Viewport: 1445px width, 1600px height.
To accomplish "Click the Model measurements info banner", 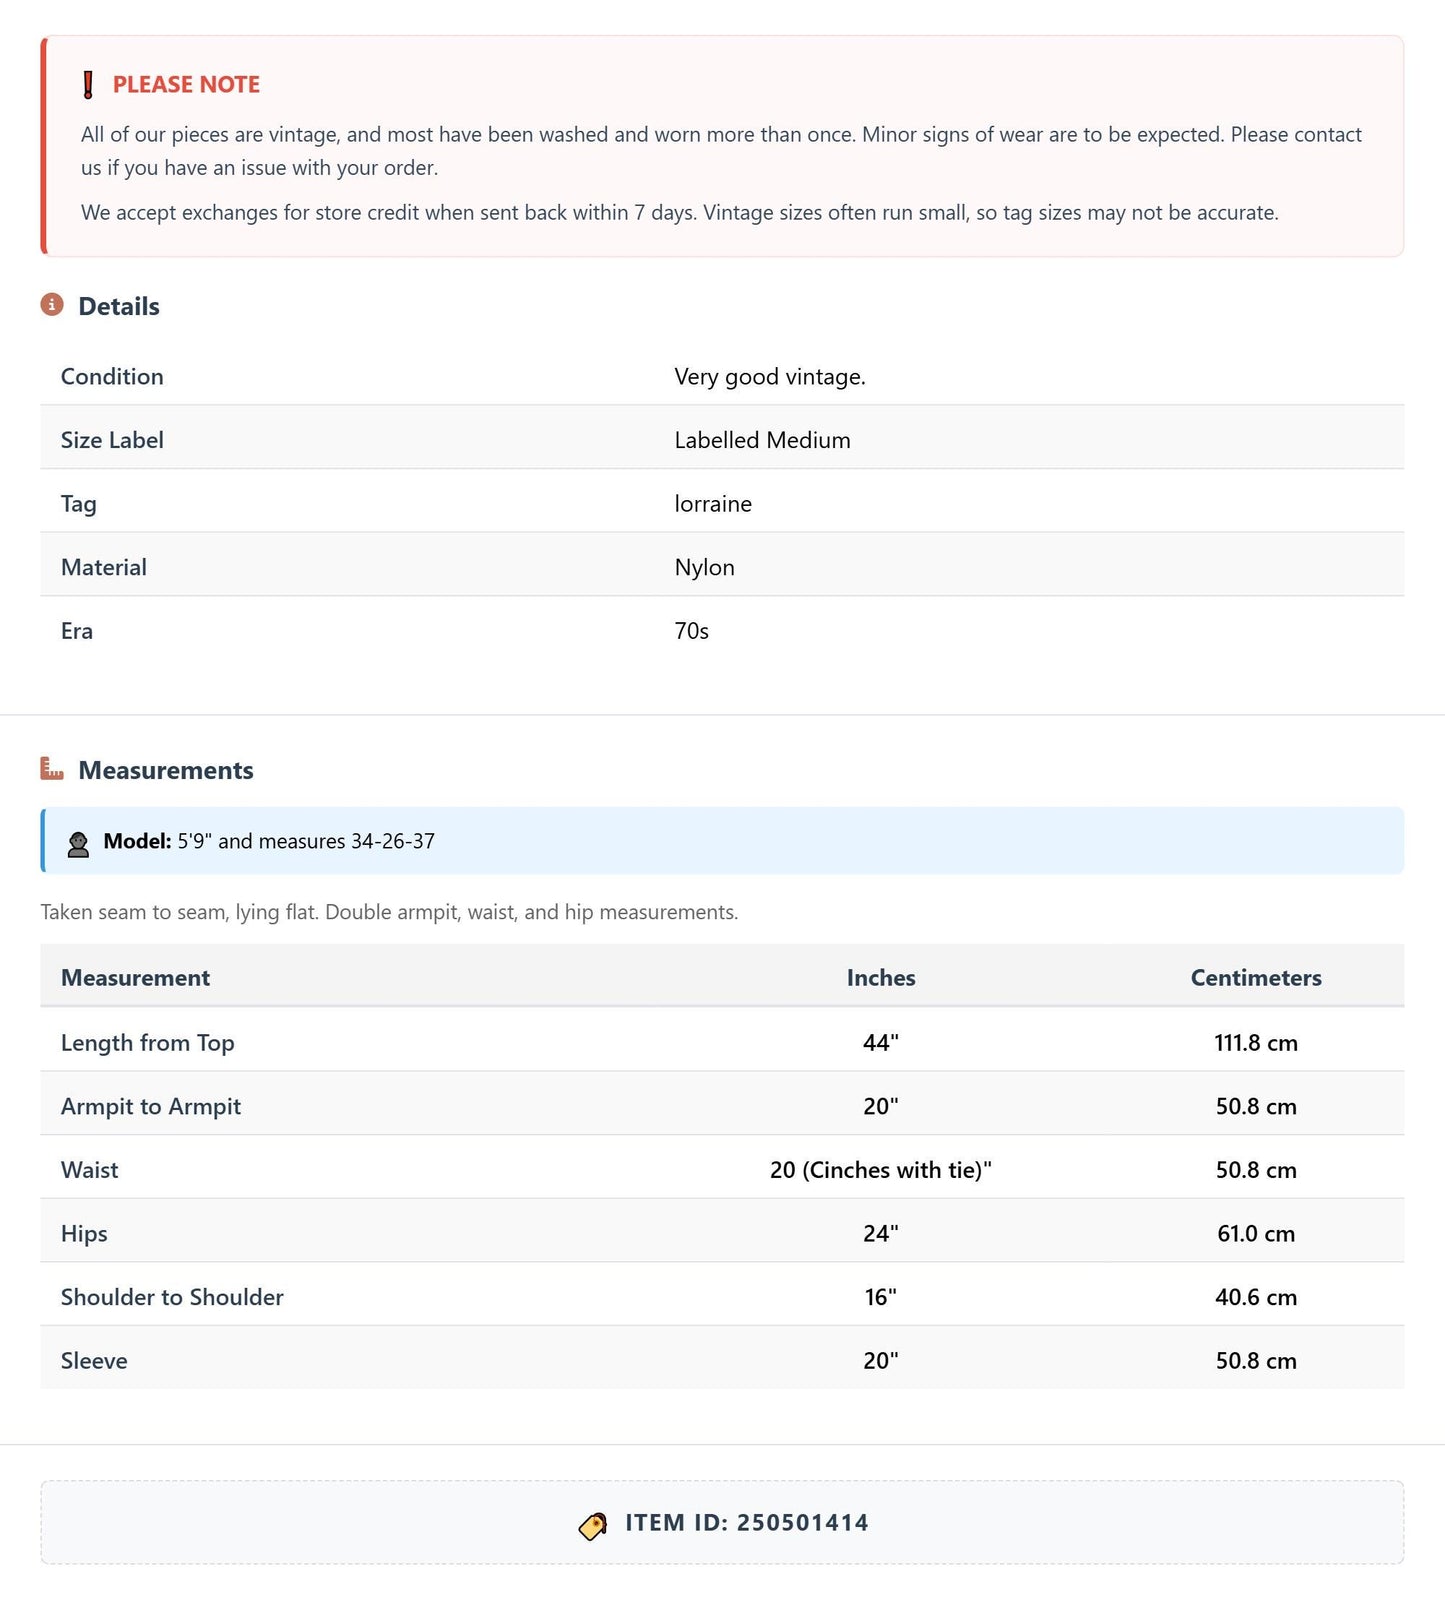I will [722, 841].
